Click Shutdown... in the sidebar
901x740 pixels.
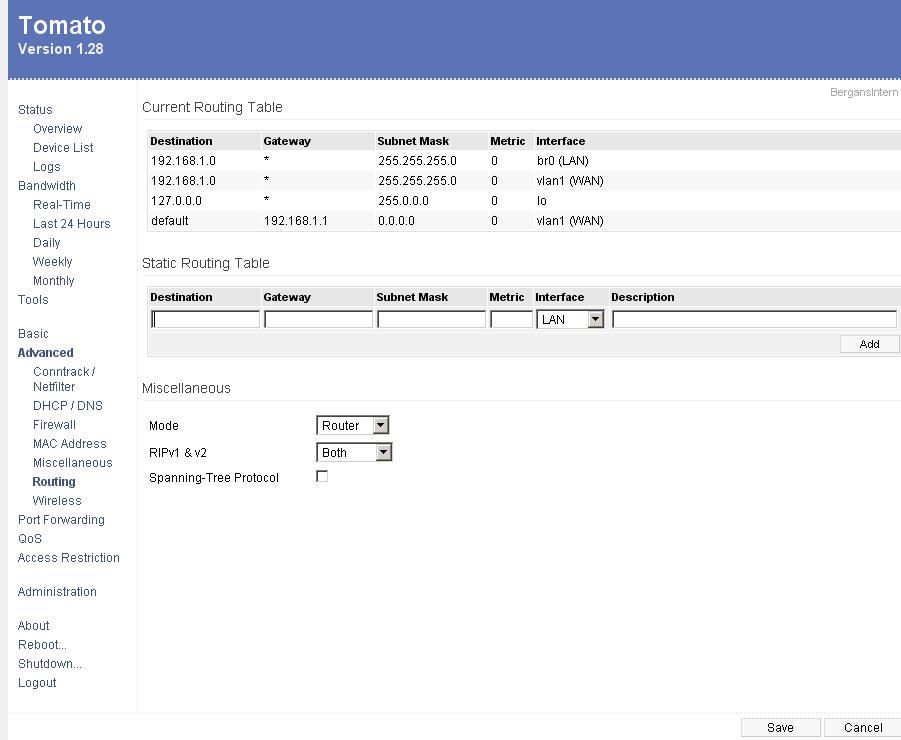49,663
